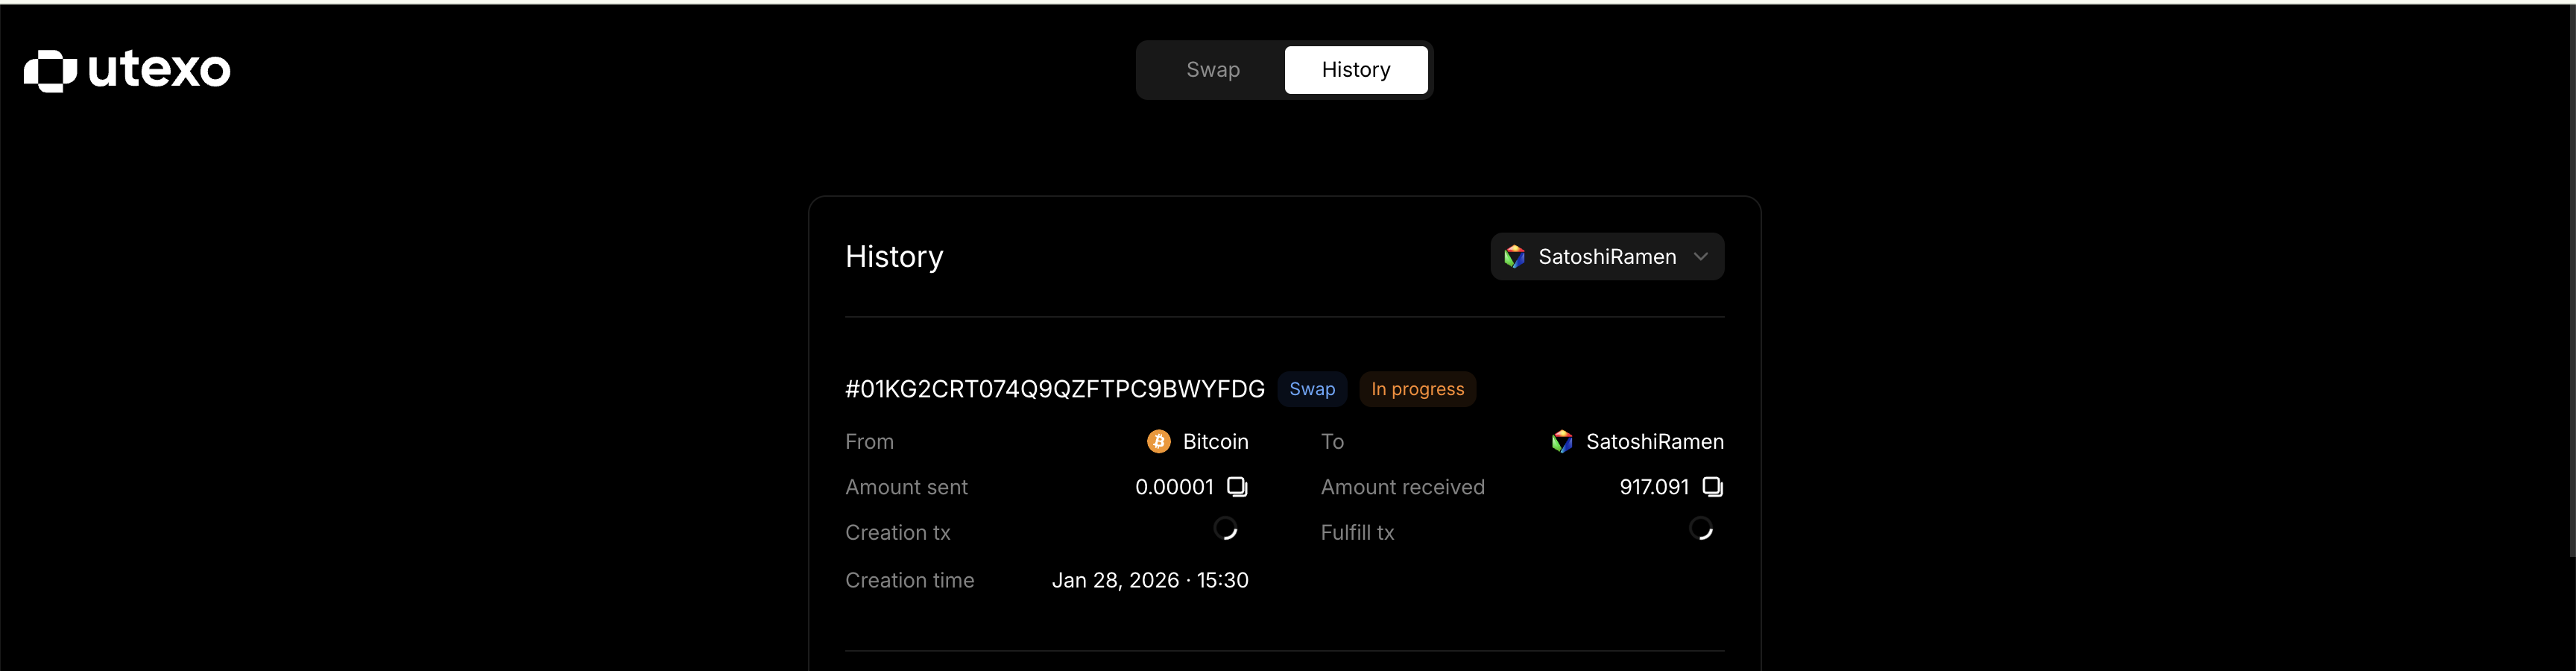
Task: Click the SatoshiRamen icon in the history filter
Action: 1514,257
